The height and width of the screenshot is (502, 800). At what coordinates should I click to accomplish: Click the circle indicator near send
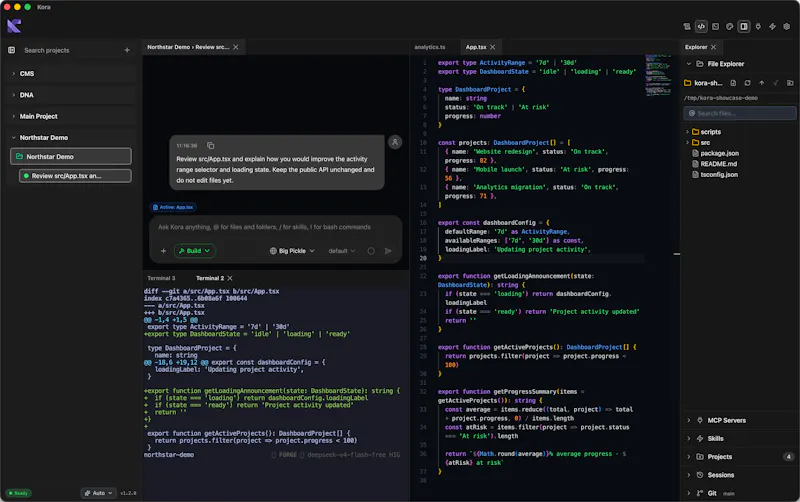coord(371,250)
